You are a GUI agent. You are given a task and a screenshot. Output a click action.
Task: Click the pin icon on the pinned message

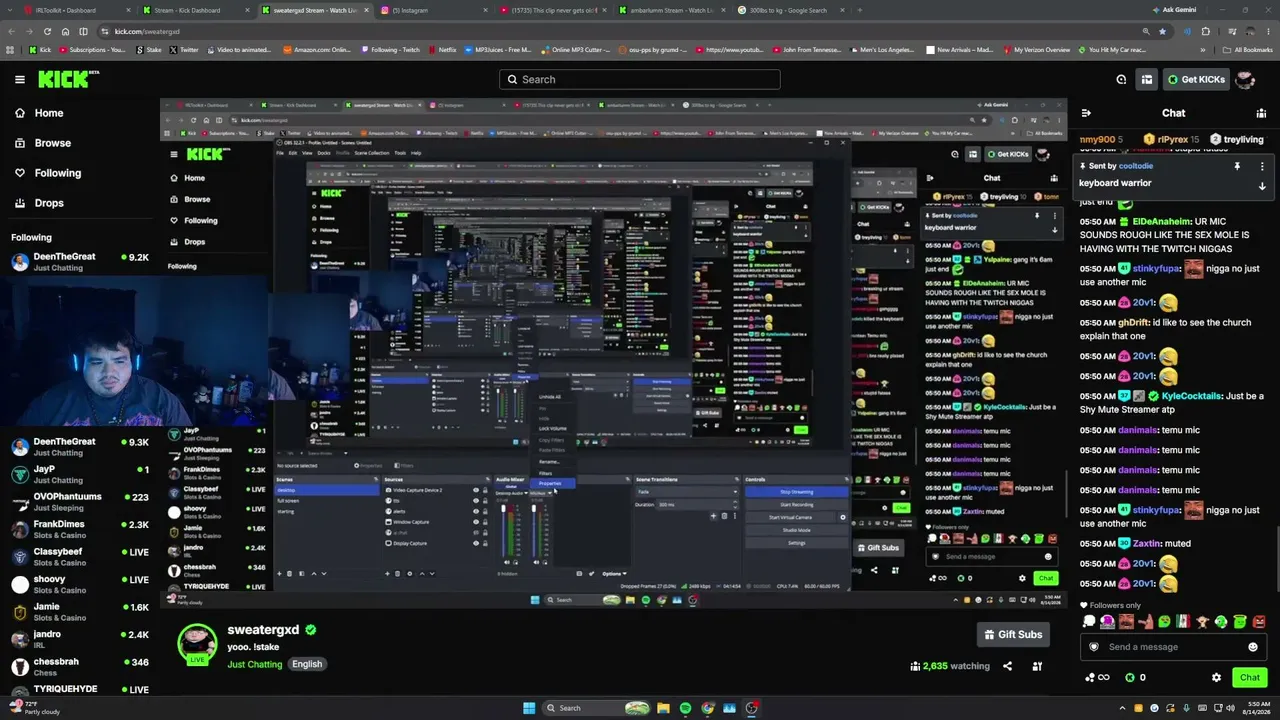(1237, 166)
